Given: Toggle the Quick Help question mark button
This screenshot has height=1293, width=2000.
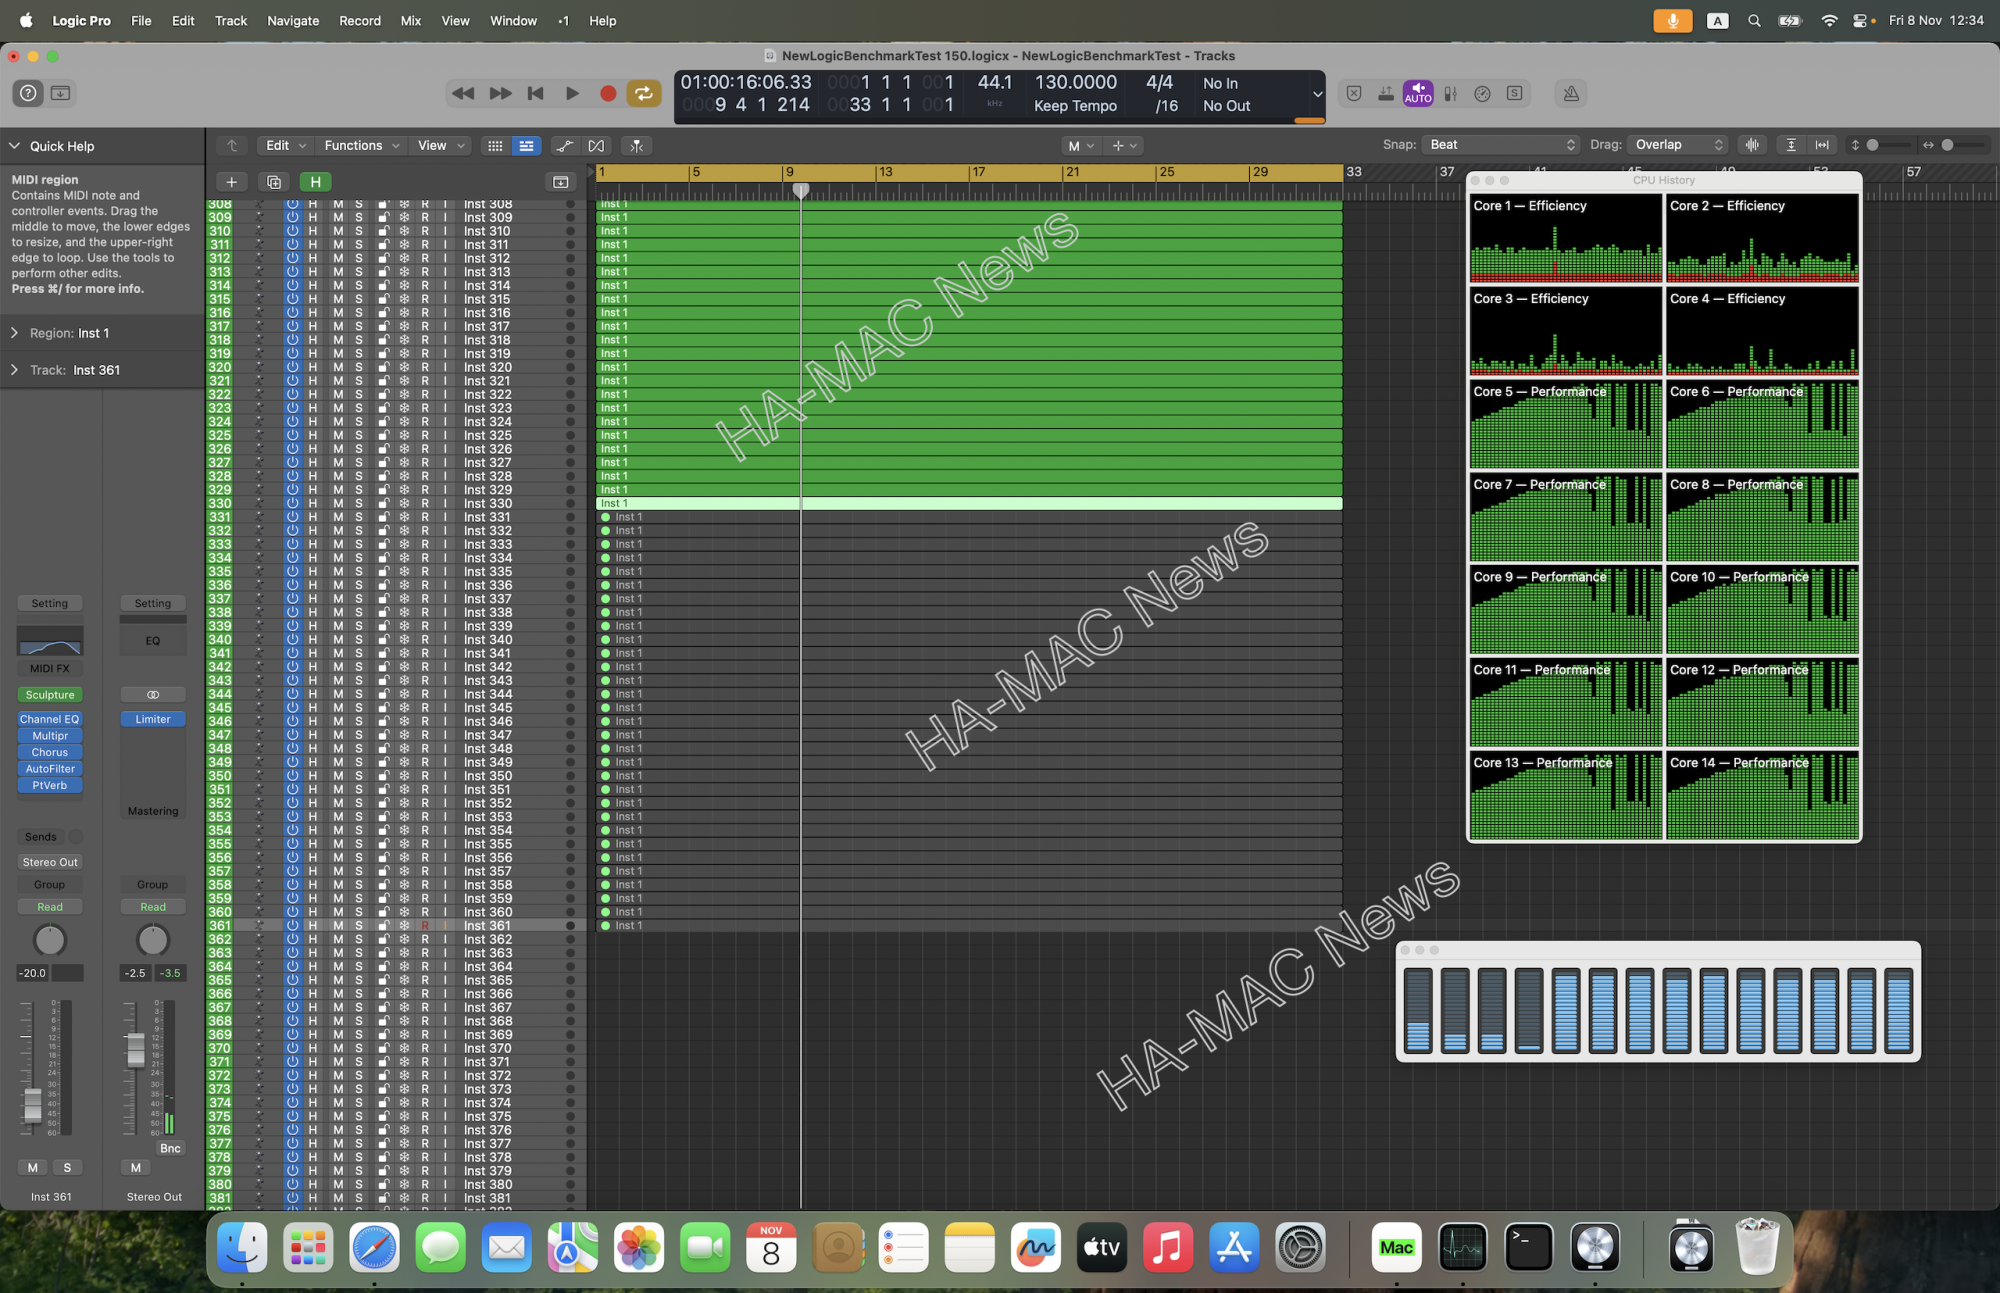Looking at the screenshot, I should (28, 93).
